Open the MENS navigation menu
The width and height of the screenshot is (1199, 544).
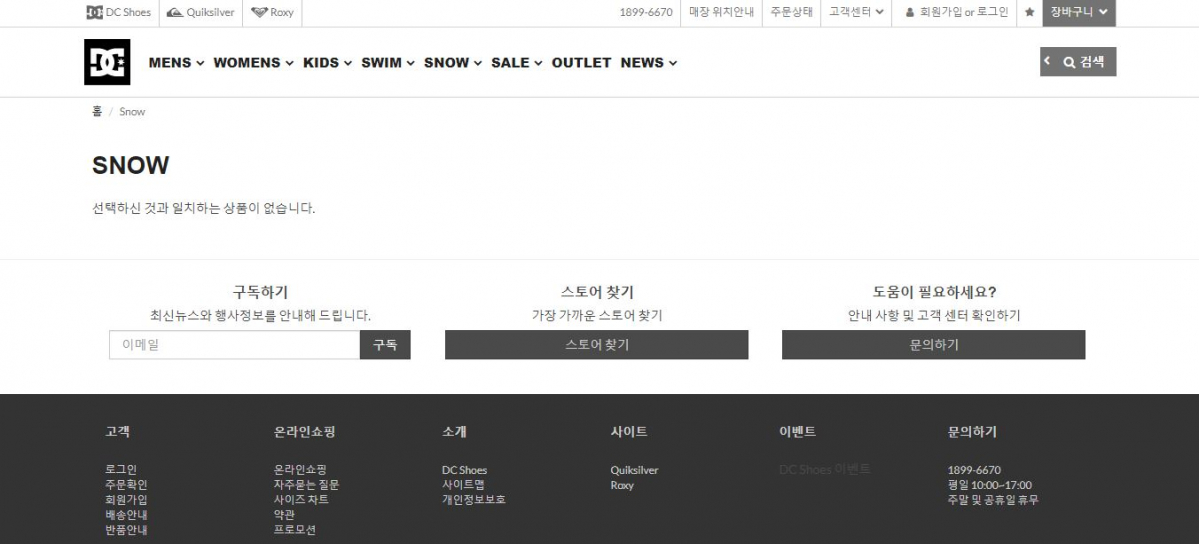[176, 62]
